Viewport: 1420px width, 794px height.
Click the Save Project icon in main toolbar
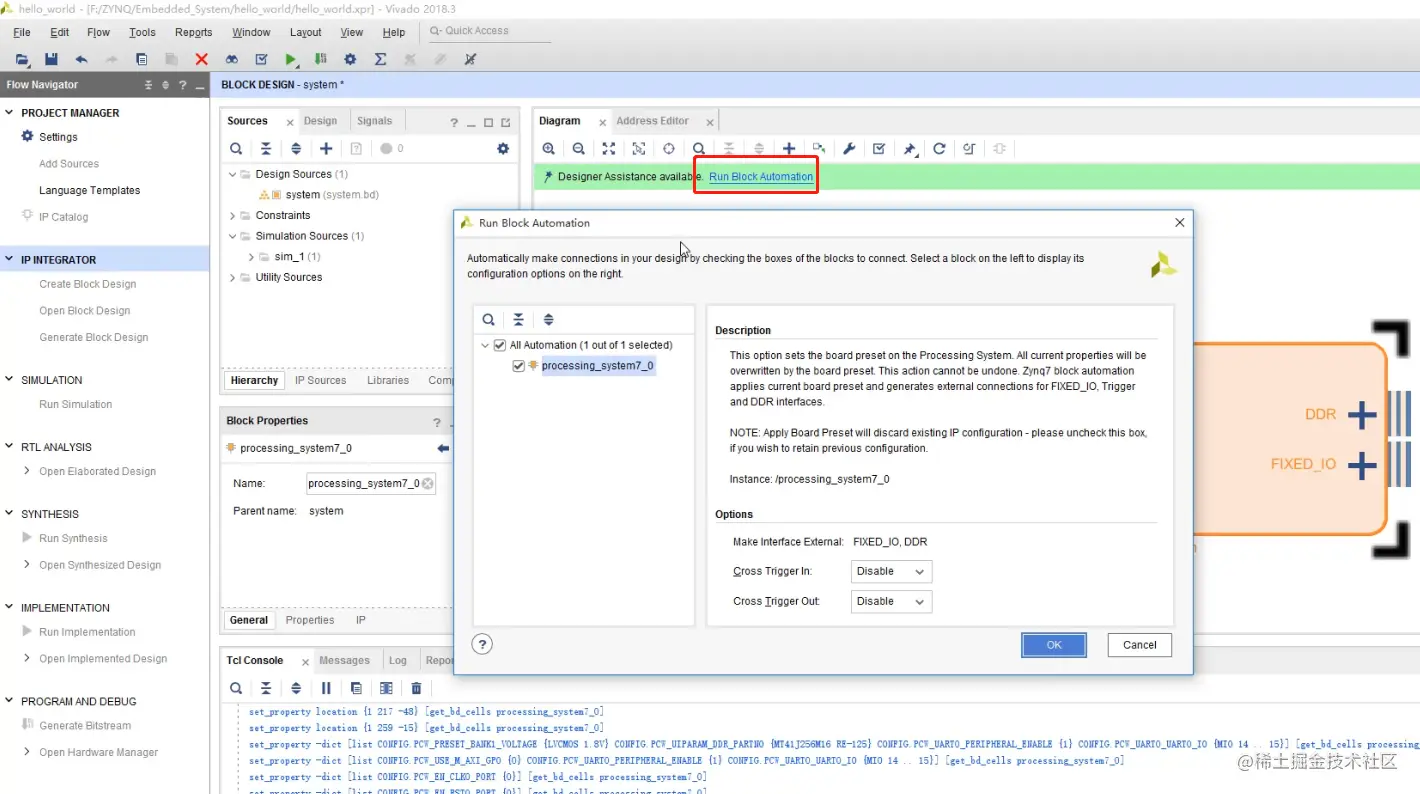pos(51,59)
